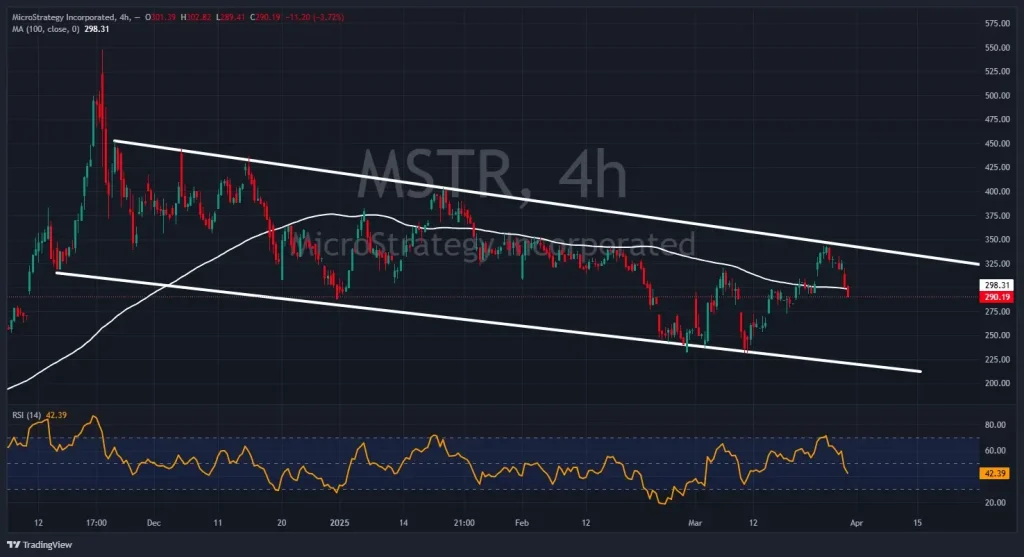1024x557 pixels.
Task: Click the RSI 80.00 axis label
Action: point(995,425)
